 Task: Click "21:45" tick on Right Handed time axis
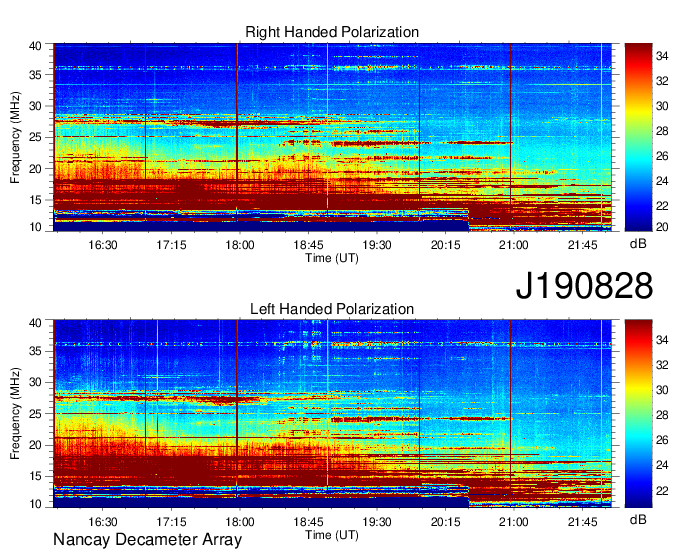point(582,245)
